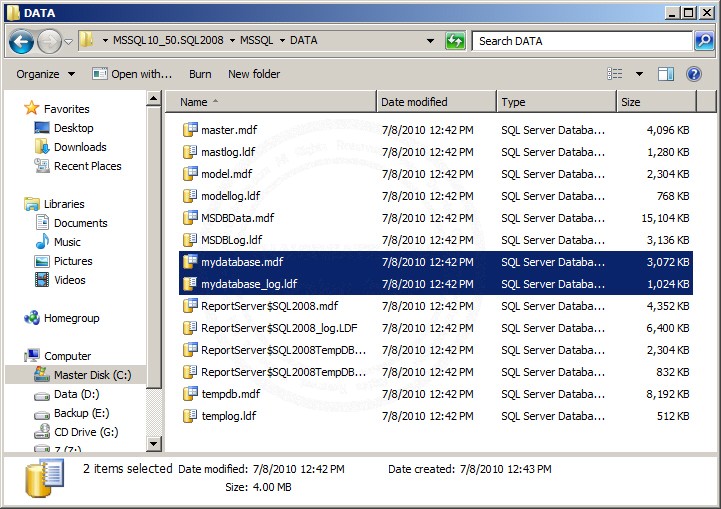This screenshot has height=509, width=721.
Task: Select MSDBLog.ldf file icon
Action: pos(190,240)
